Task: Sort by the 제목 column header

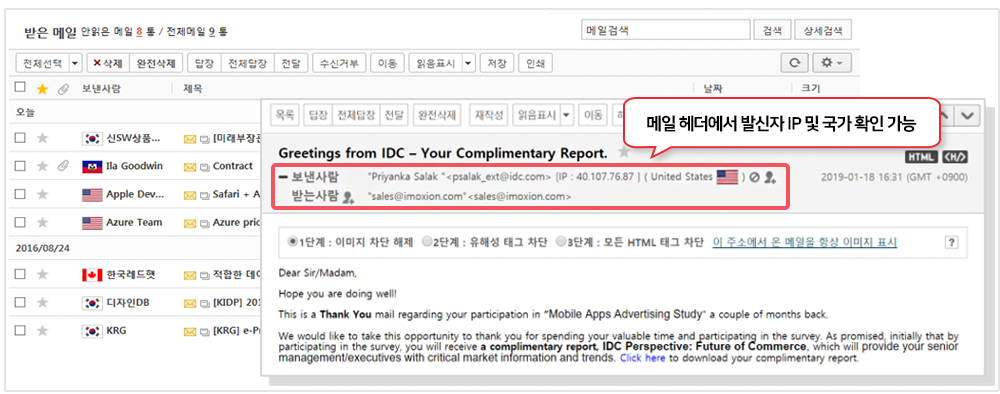Action: click(193, 89)
